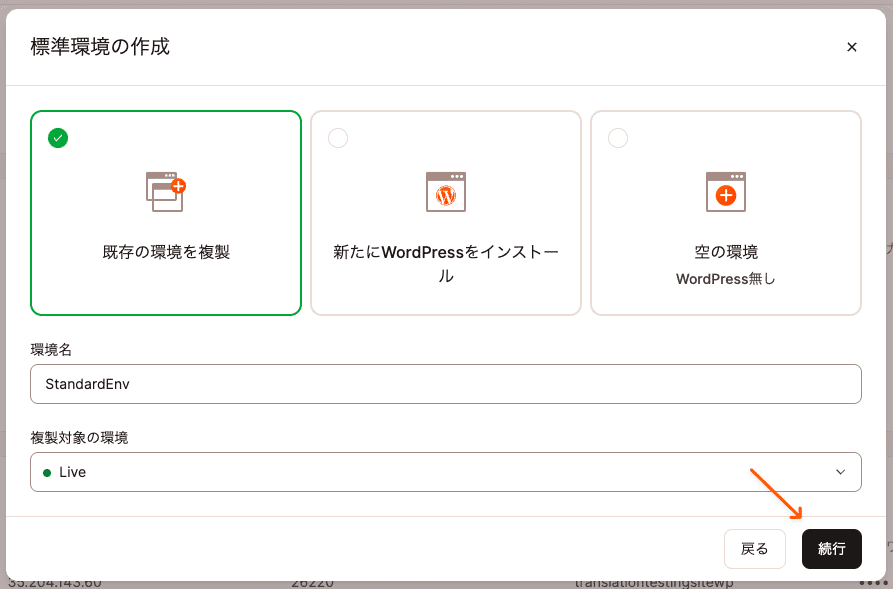Image resolution: width=893 pixels, height=589 pixels.
Task: Close the 標準環境の作成 dialog
Action: (852, 47)
